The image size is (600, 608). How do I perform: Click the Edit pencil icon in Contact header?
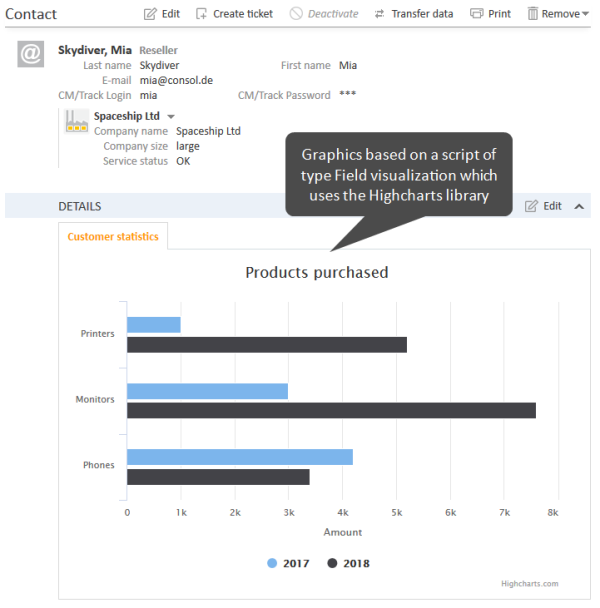click(150, 14)
